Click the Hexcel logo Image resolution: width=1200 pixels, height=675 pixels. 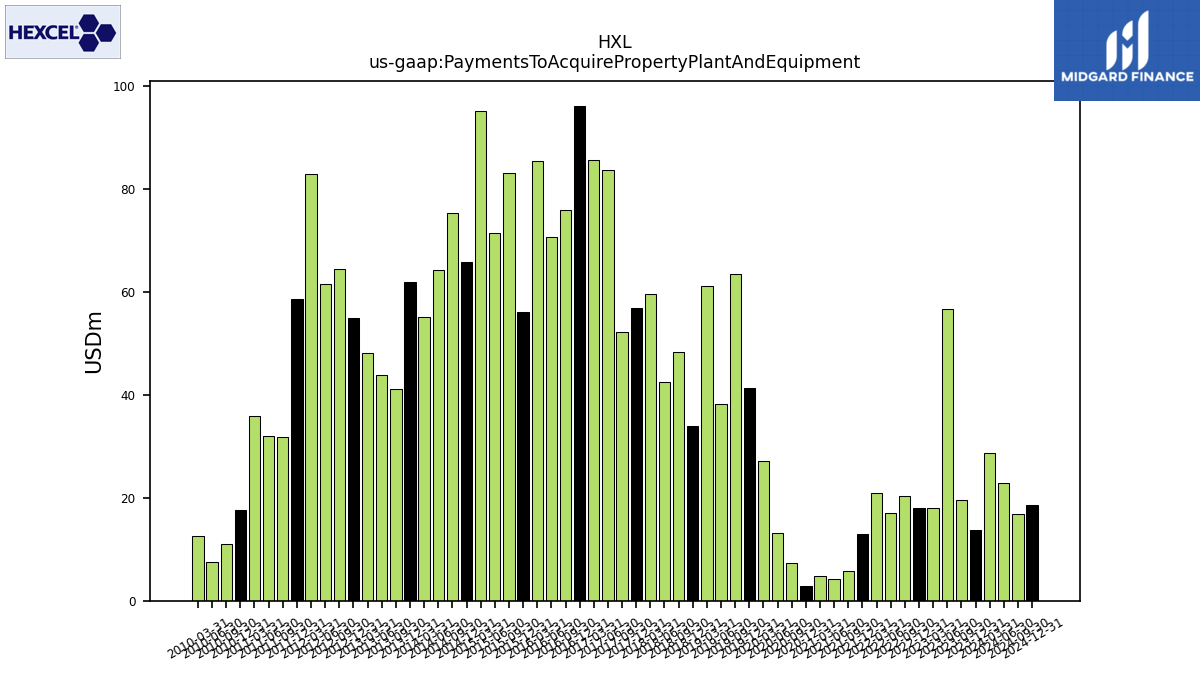tap(62, 32)
